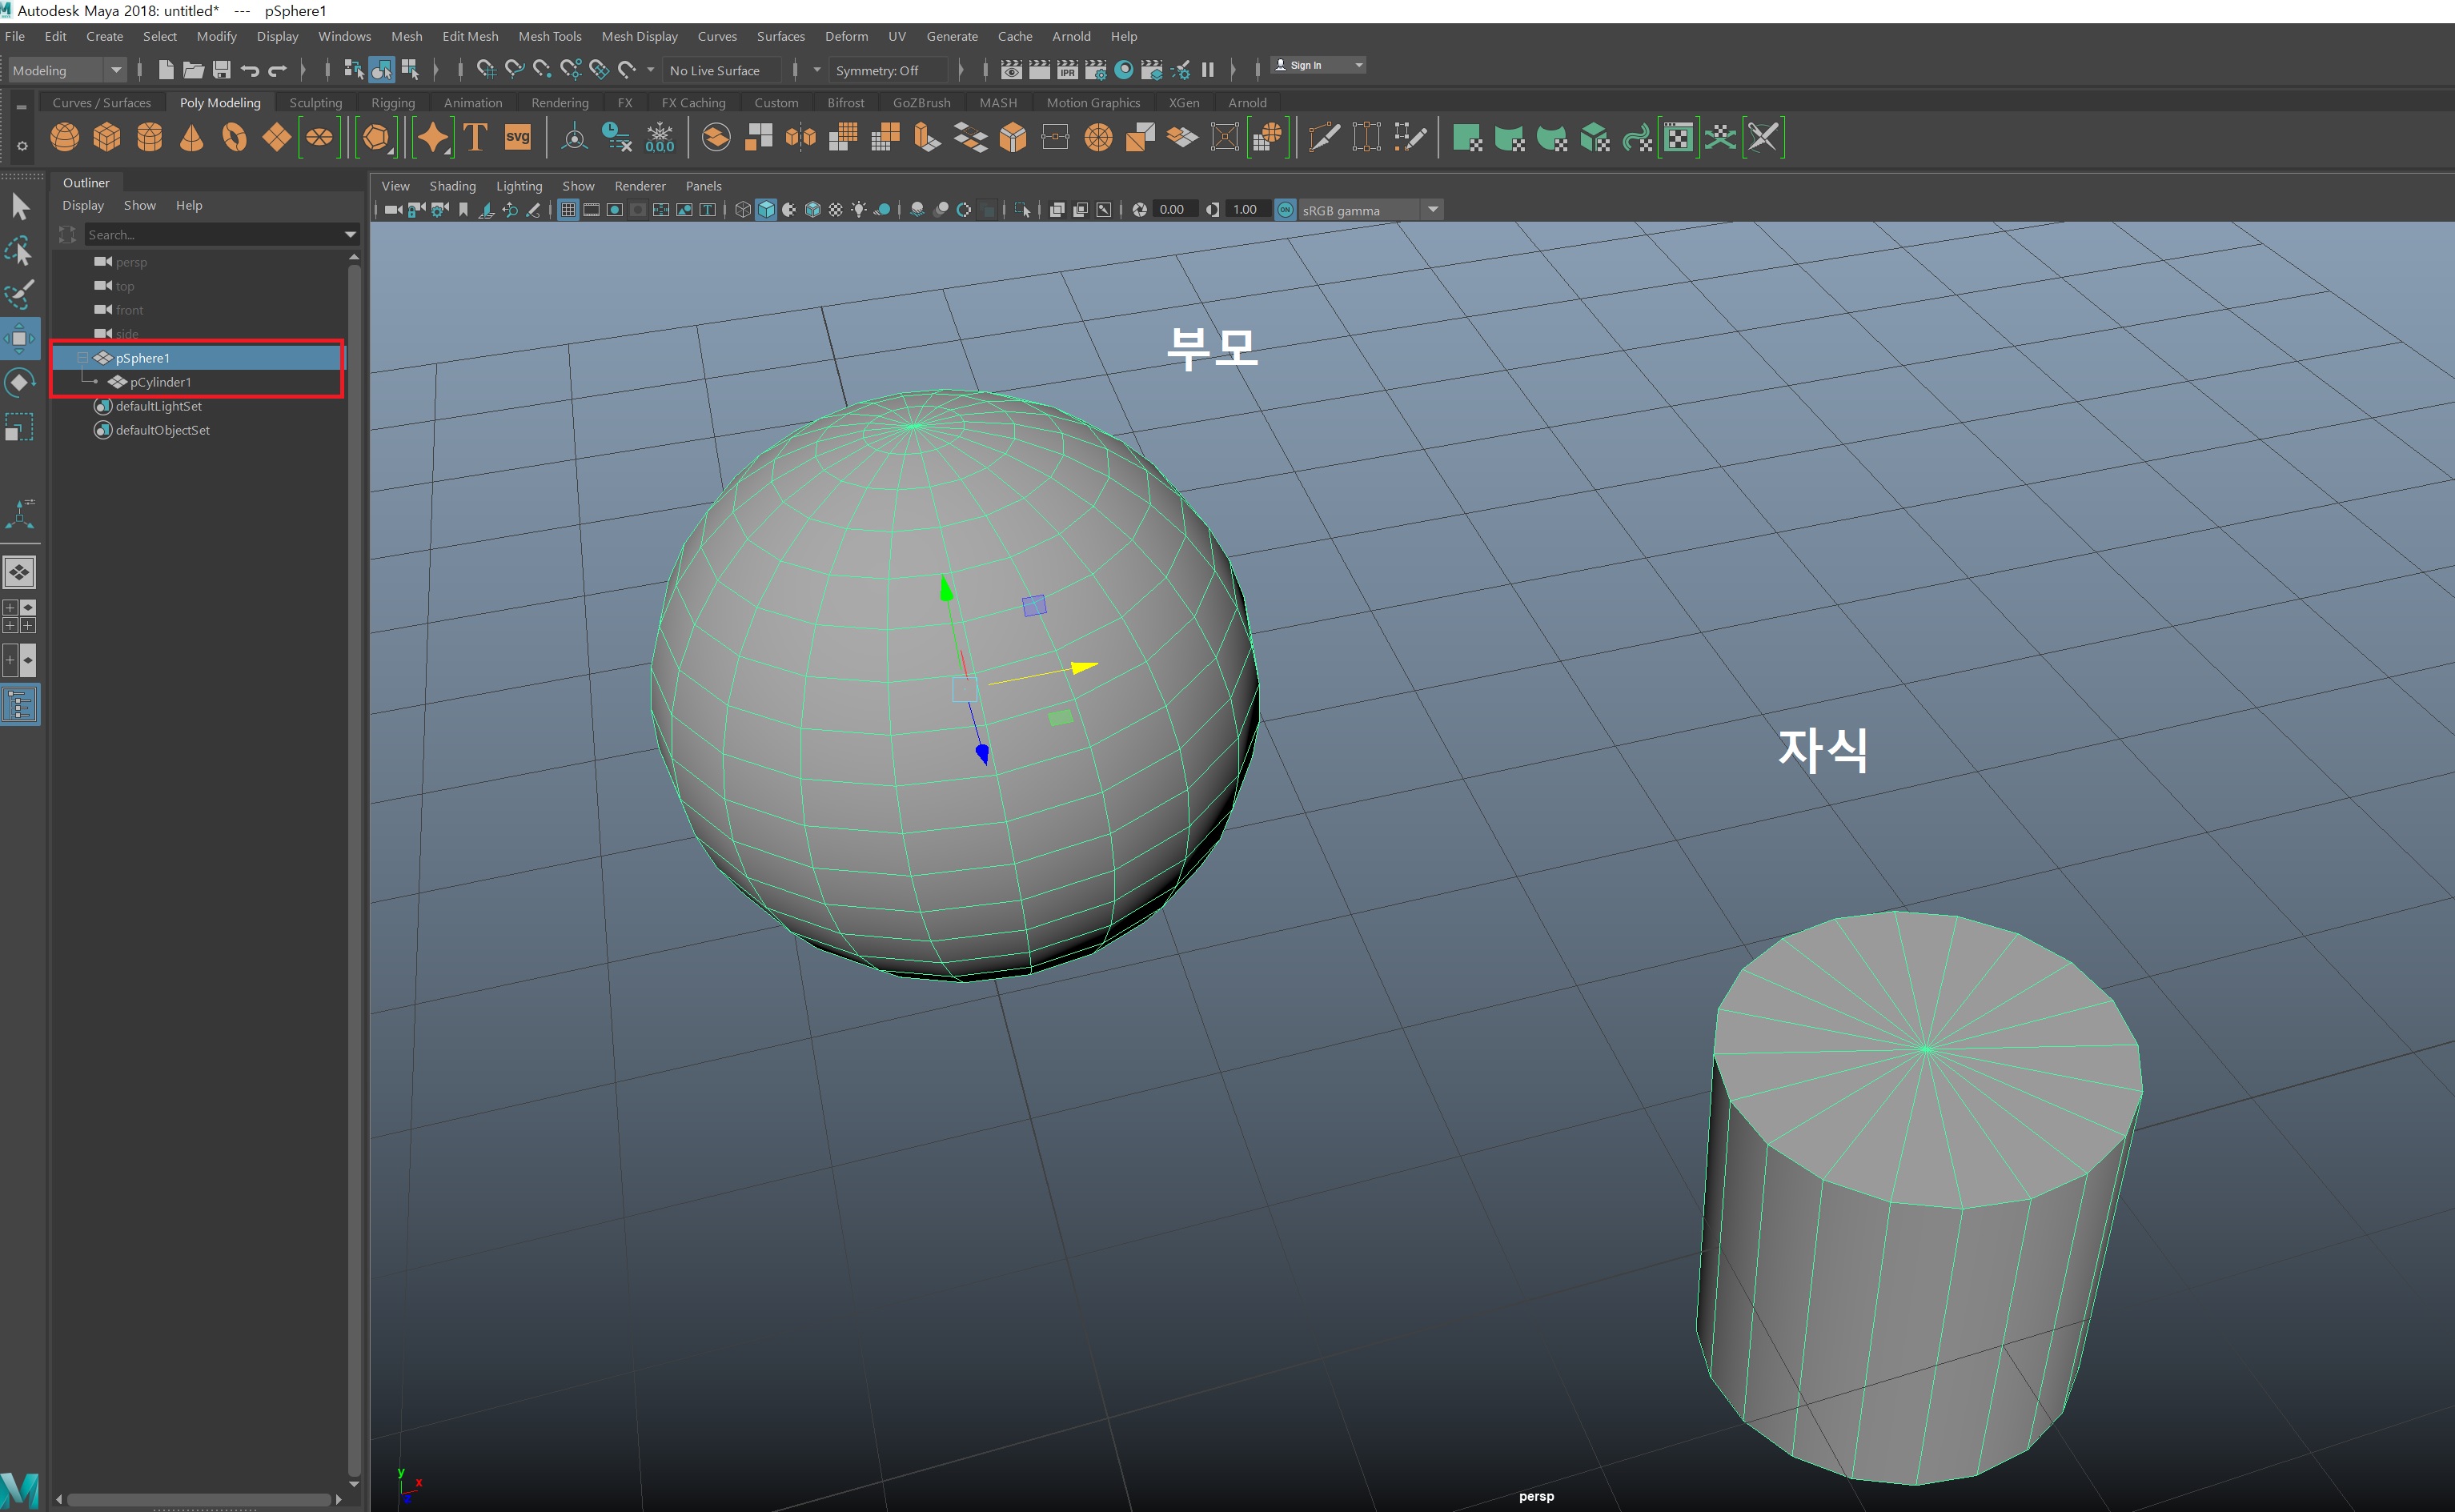Open the viewport Panels menu
This screenshot has height=1512, width=2455.
click(x=703, y=186)
